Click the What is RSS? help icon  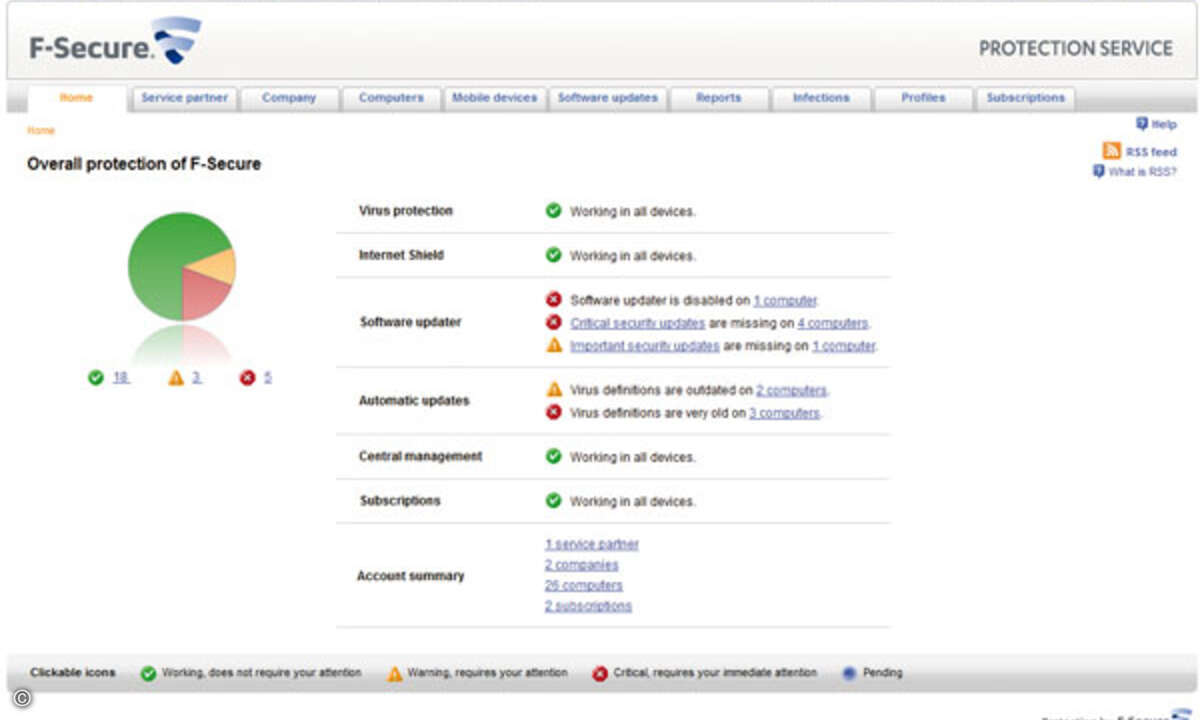click(1098, 171)
